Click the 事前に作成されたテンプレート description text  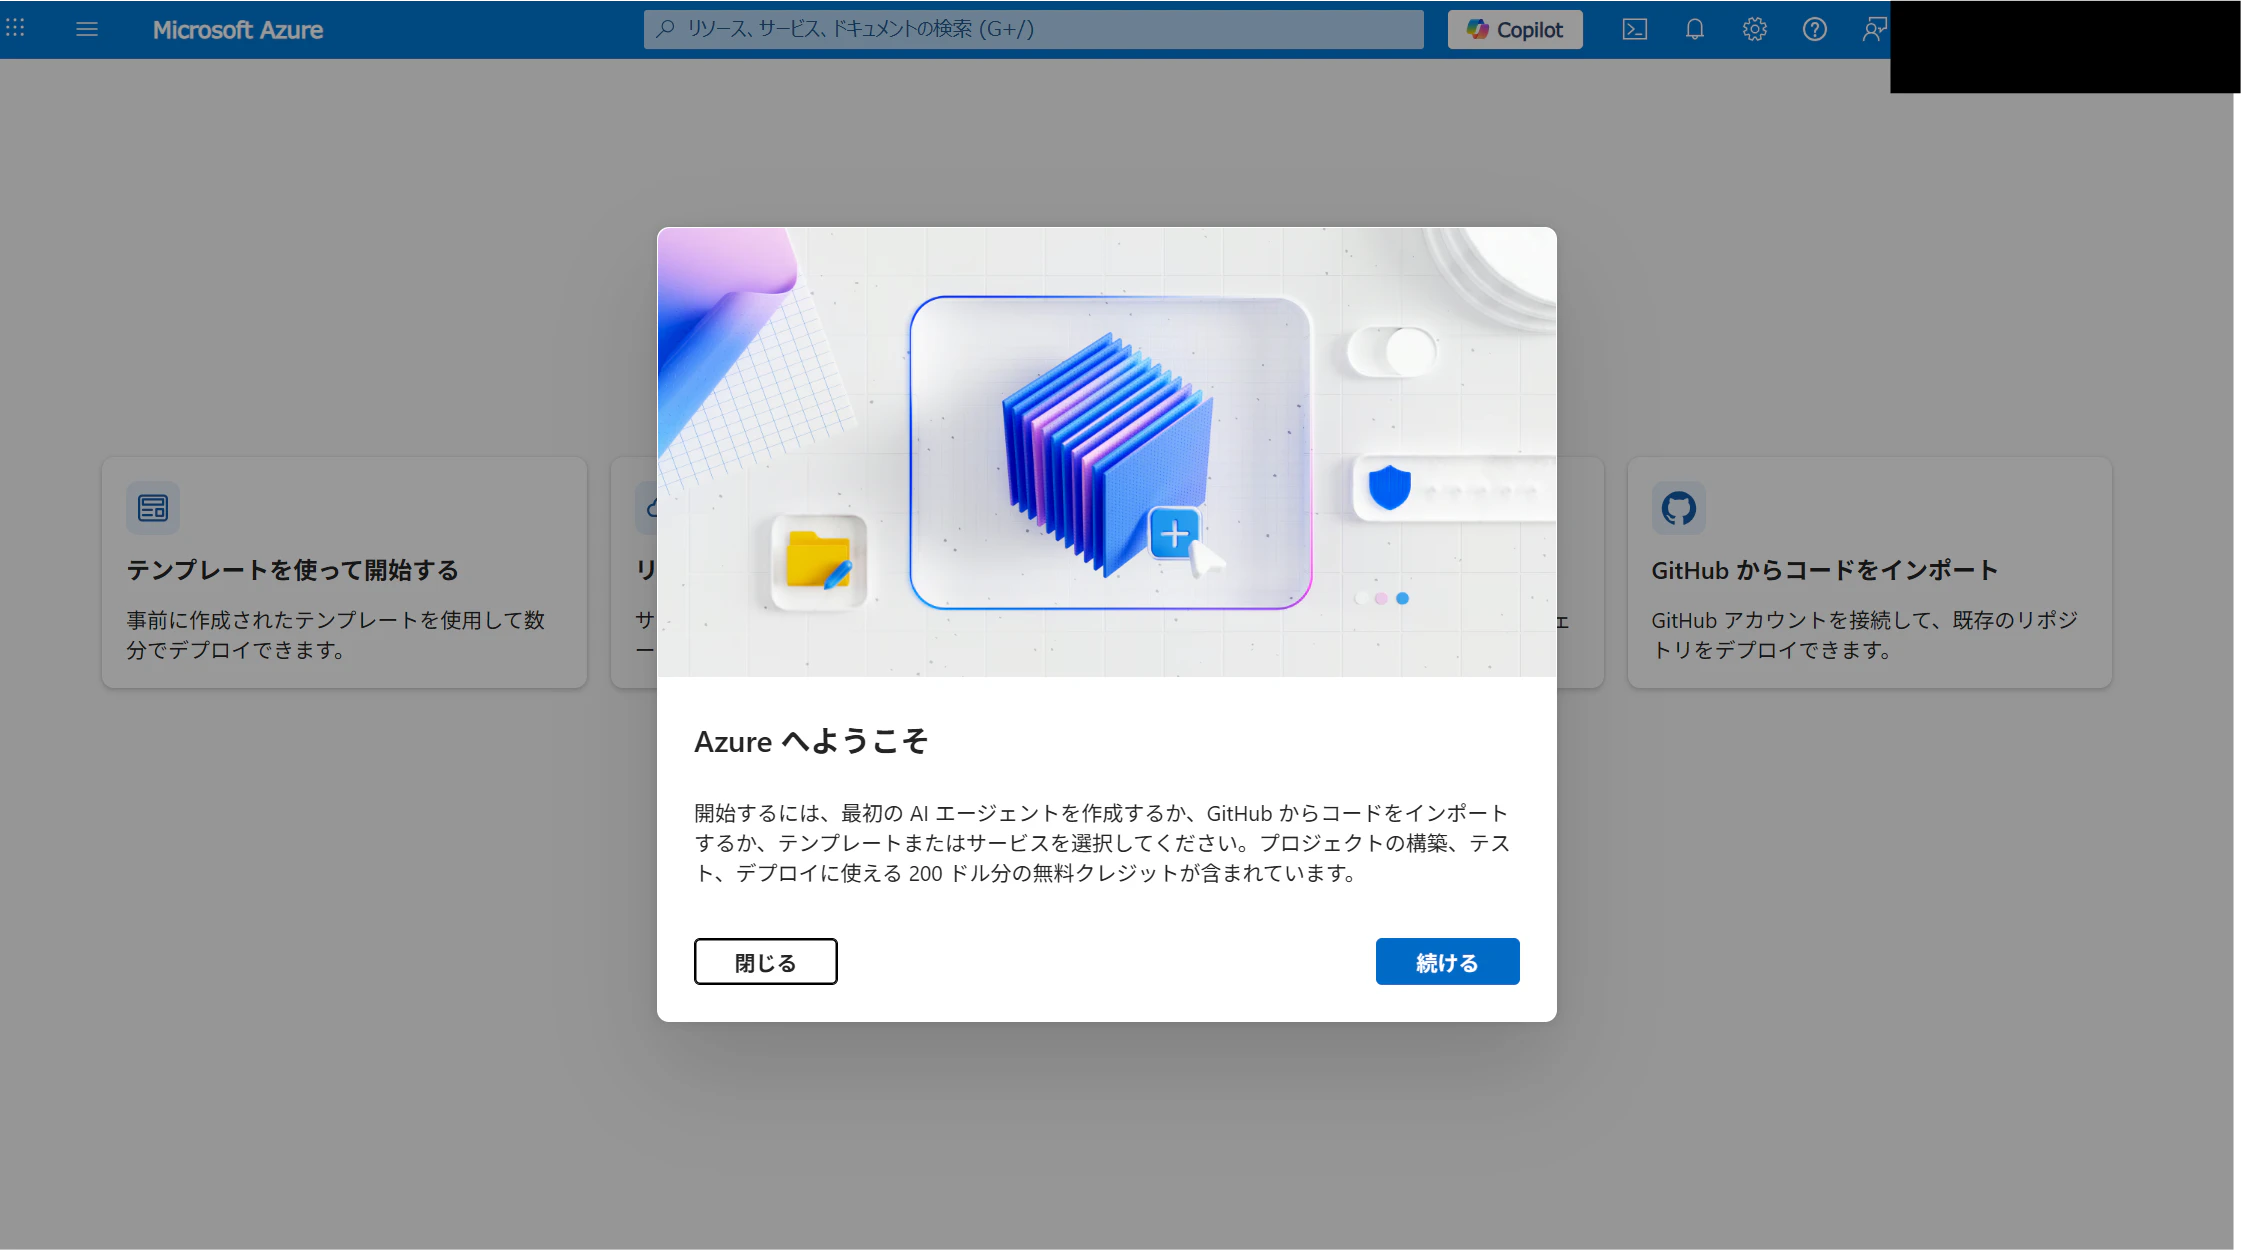(x=335, y=635)
